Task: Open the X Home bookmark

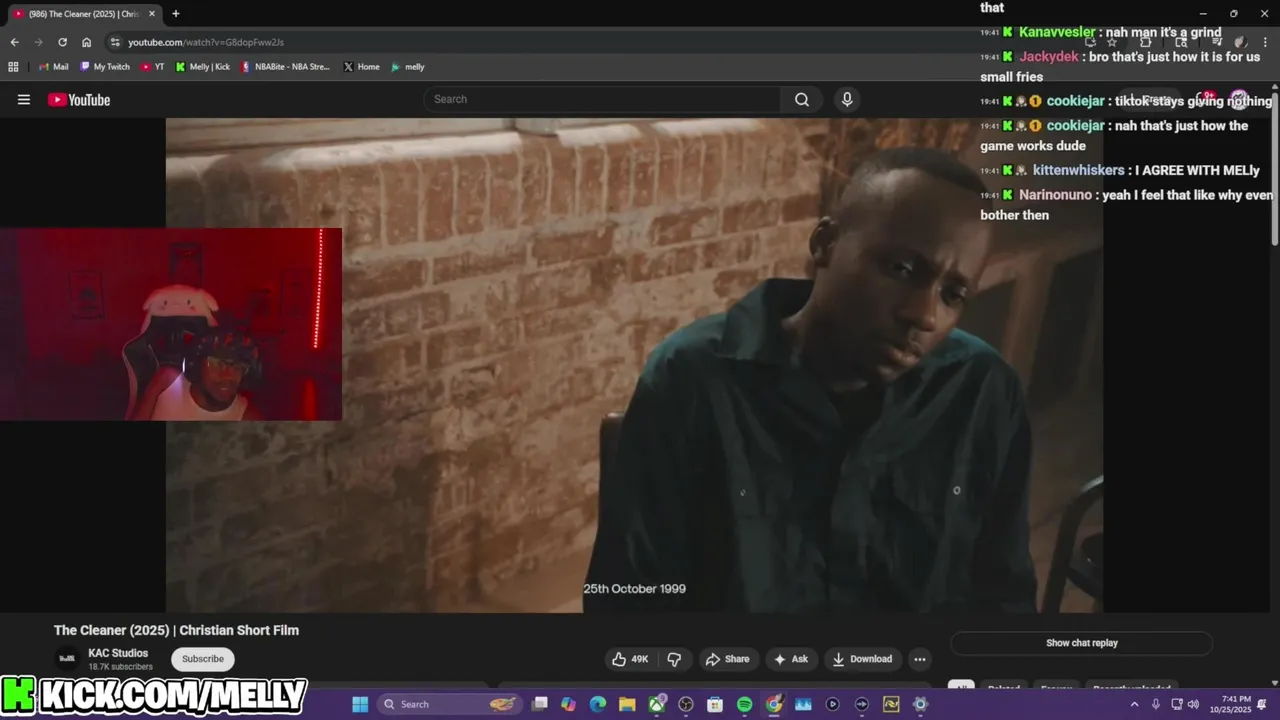Action: [361, 67]
